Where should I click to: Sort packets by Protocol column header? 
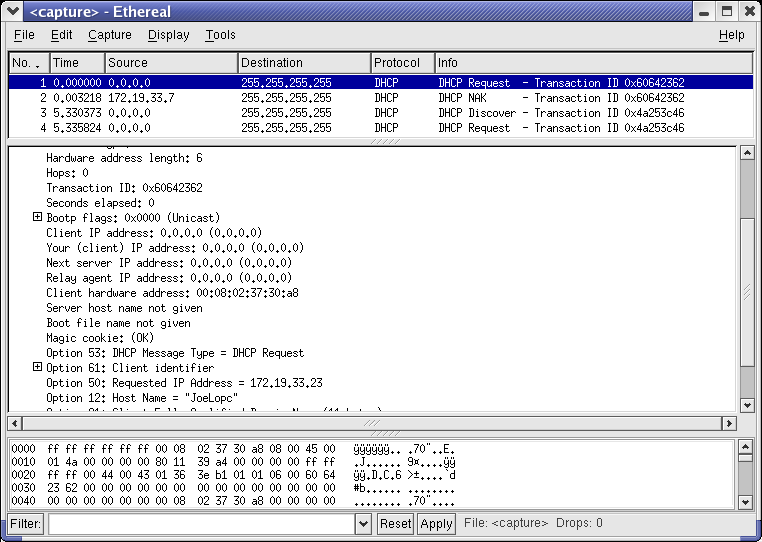click(402, 63)
